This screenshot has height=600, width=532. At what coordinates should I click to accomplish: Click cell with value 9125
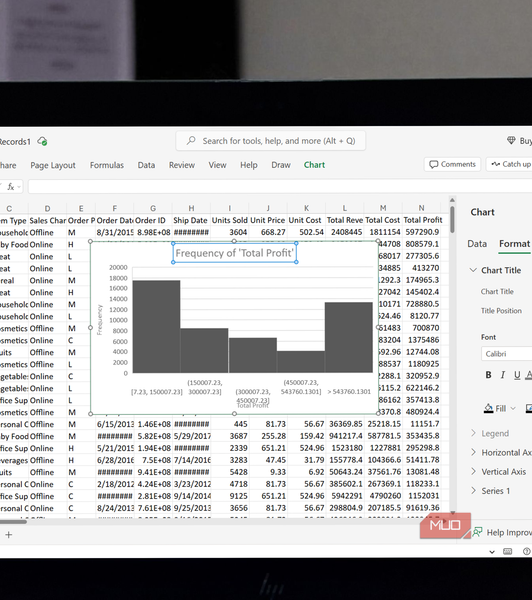click(x=230, y=496)
